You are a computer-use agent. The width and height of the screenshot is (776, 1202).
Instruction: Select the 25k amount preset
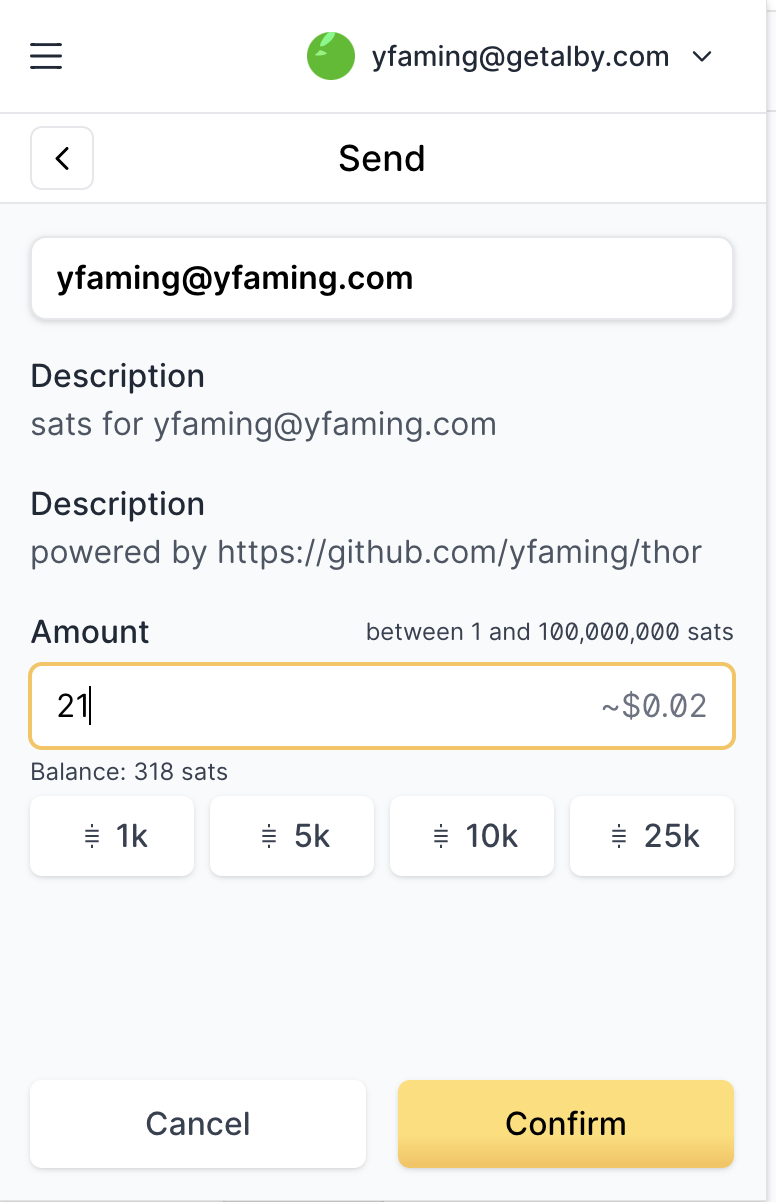click(x=652, y=836)
